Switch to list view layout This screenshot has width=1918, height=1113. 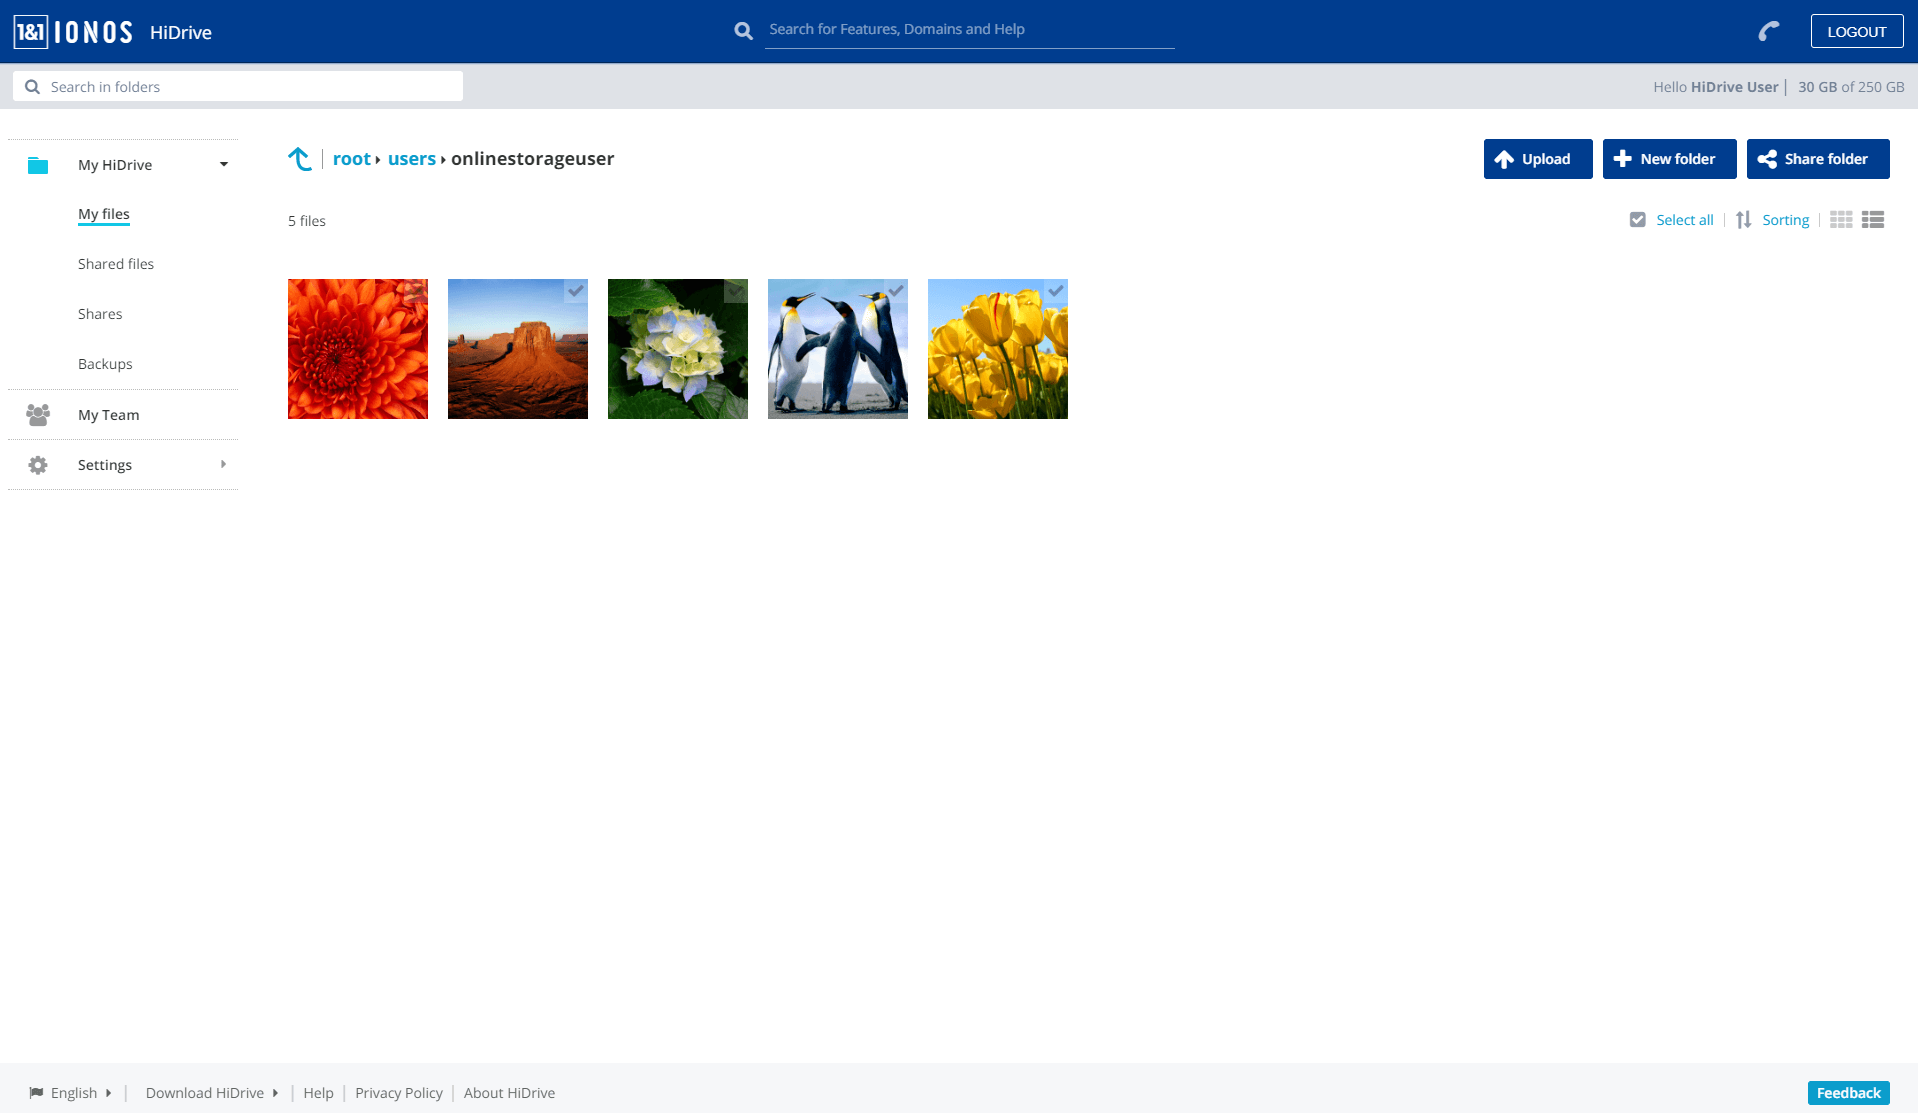pos(1873,220)
